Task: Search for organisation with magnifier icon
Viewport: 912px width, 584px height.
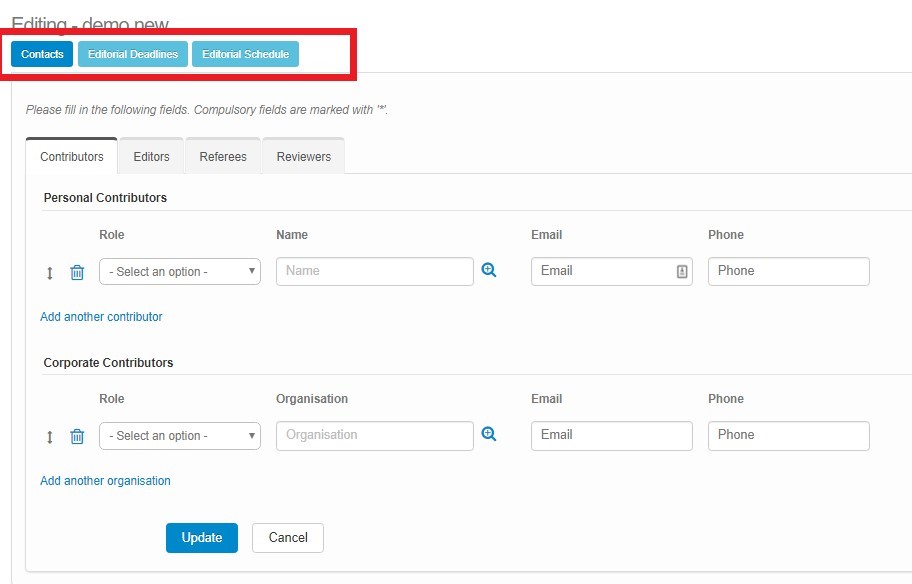Action: point(489,434)
